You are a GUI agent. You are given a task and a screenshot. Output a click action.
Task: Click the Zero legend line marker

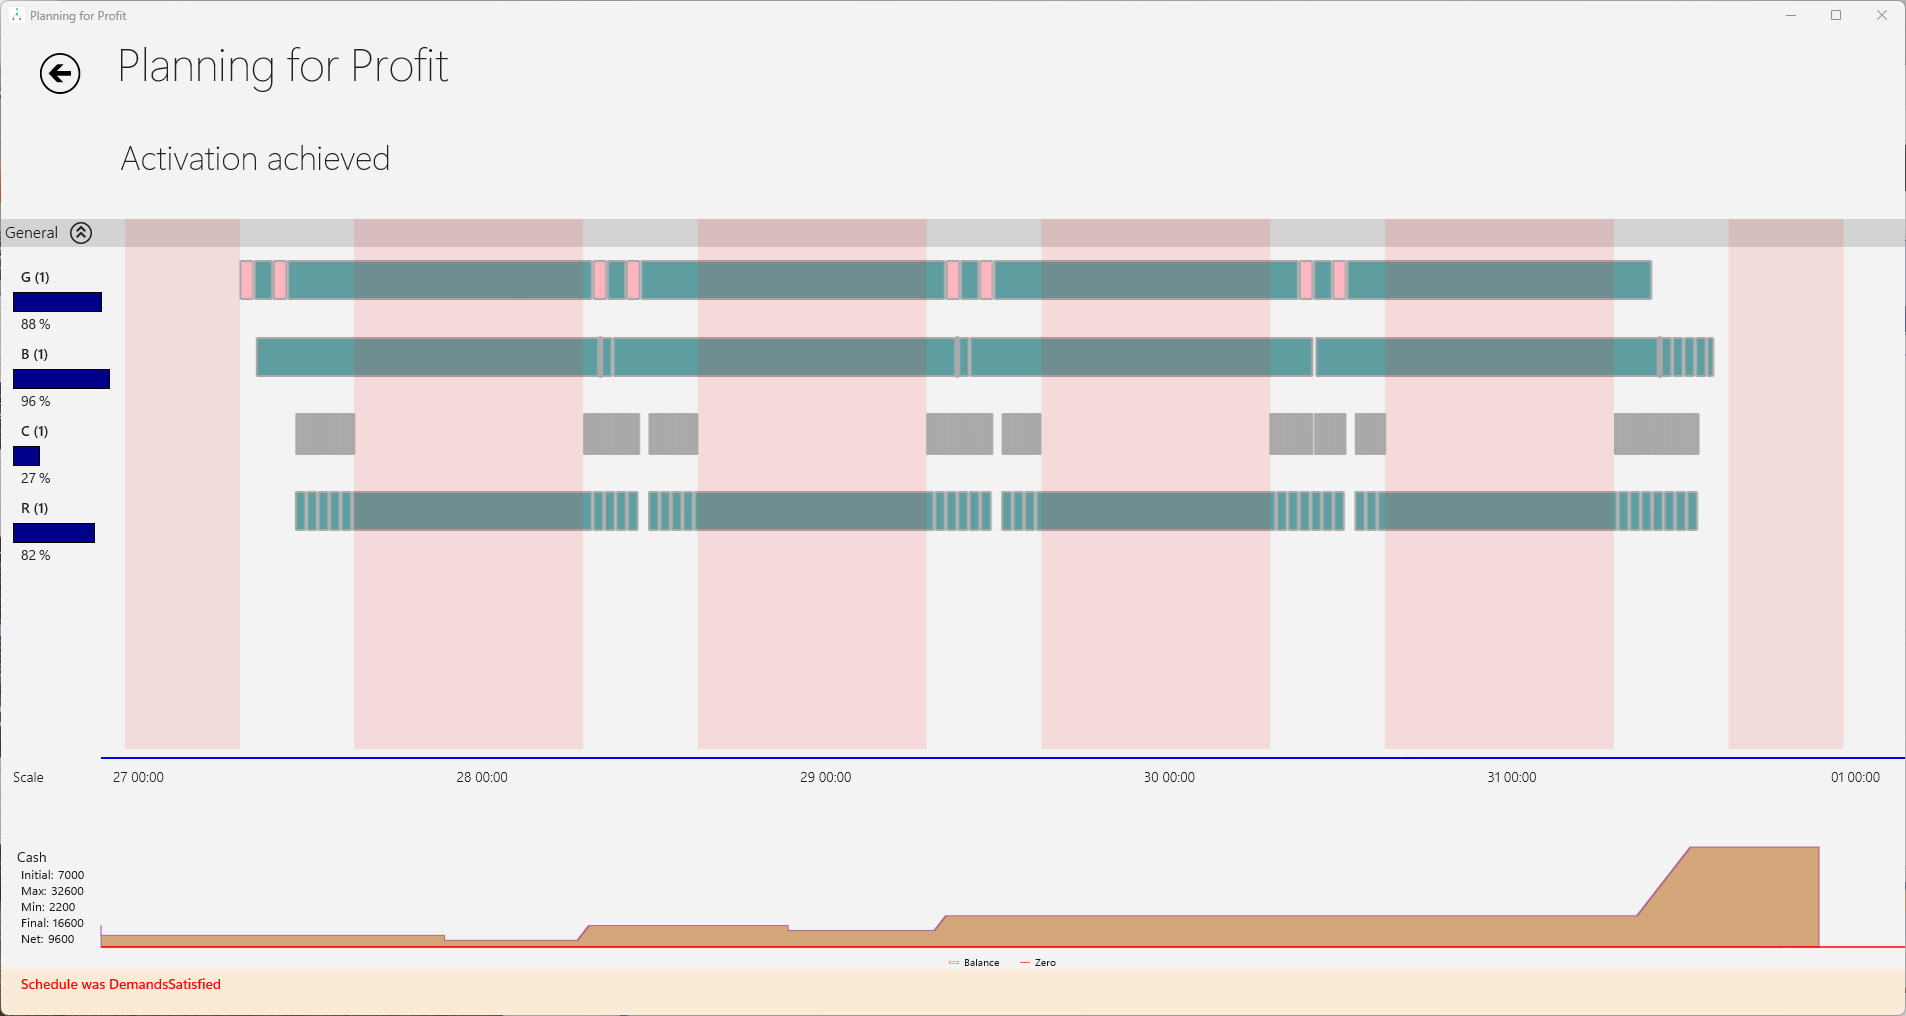click(1025, 962)
